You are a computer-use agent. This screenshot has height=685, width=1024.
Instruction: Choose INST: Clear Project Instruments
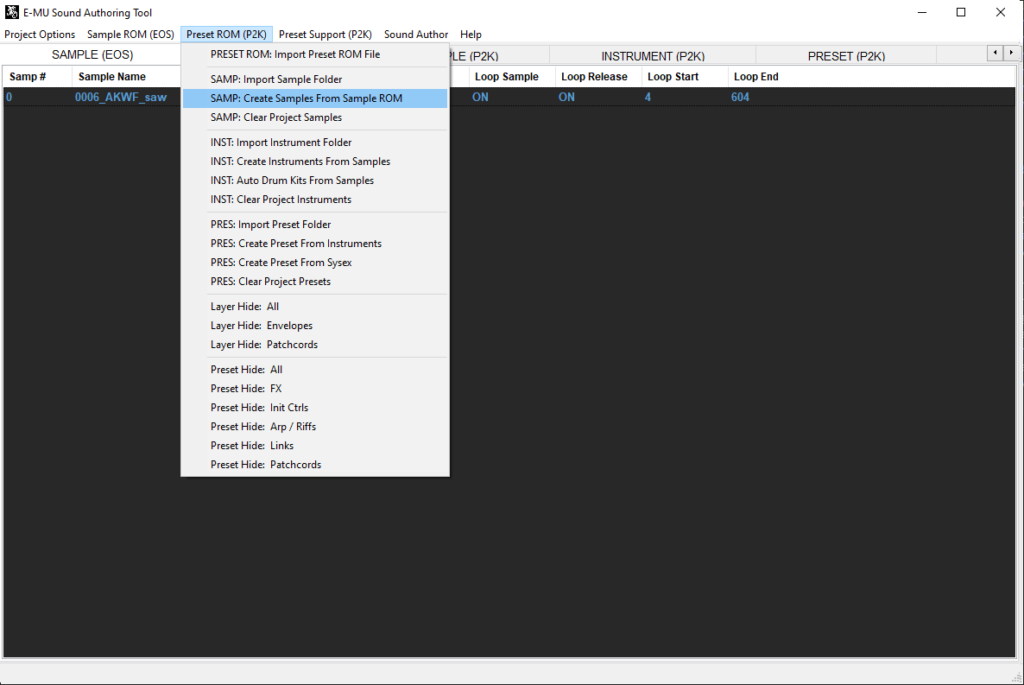click(x=315, y=199)
